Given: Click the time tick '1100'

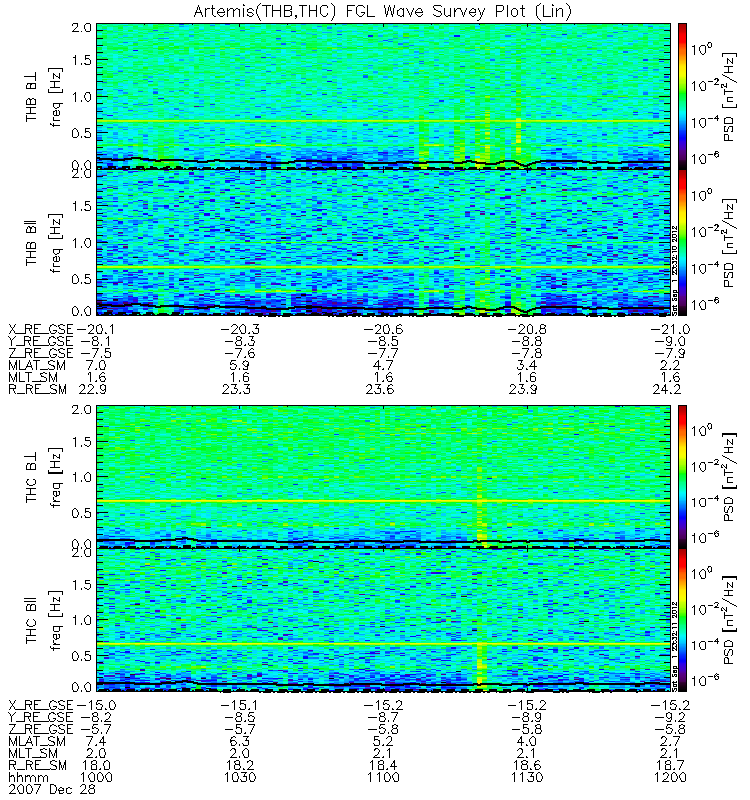Looking at the screenshot, I should tap(383, 778).
